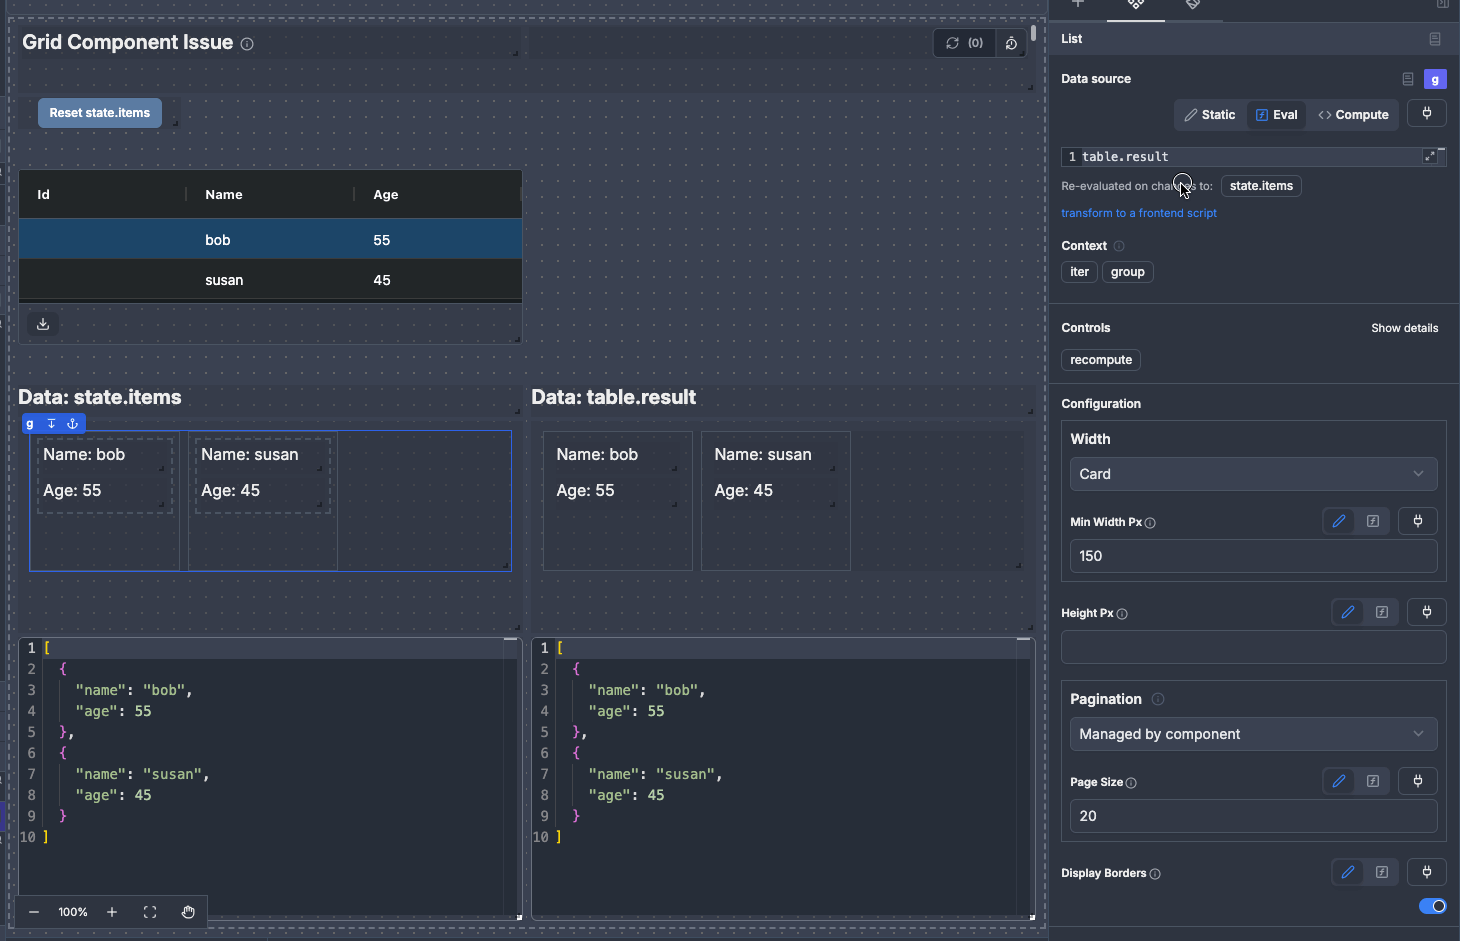Click the info icon beside Grid Component Issue

247,44
